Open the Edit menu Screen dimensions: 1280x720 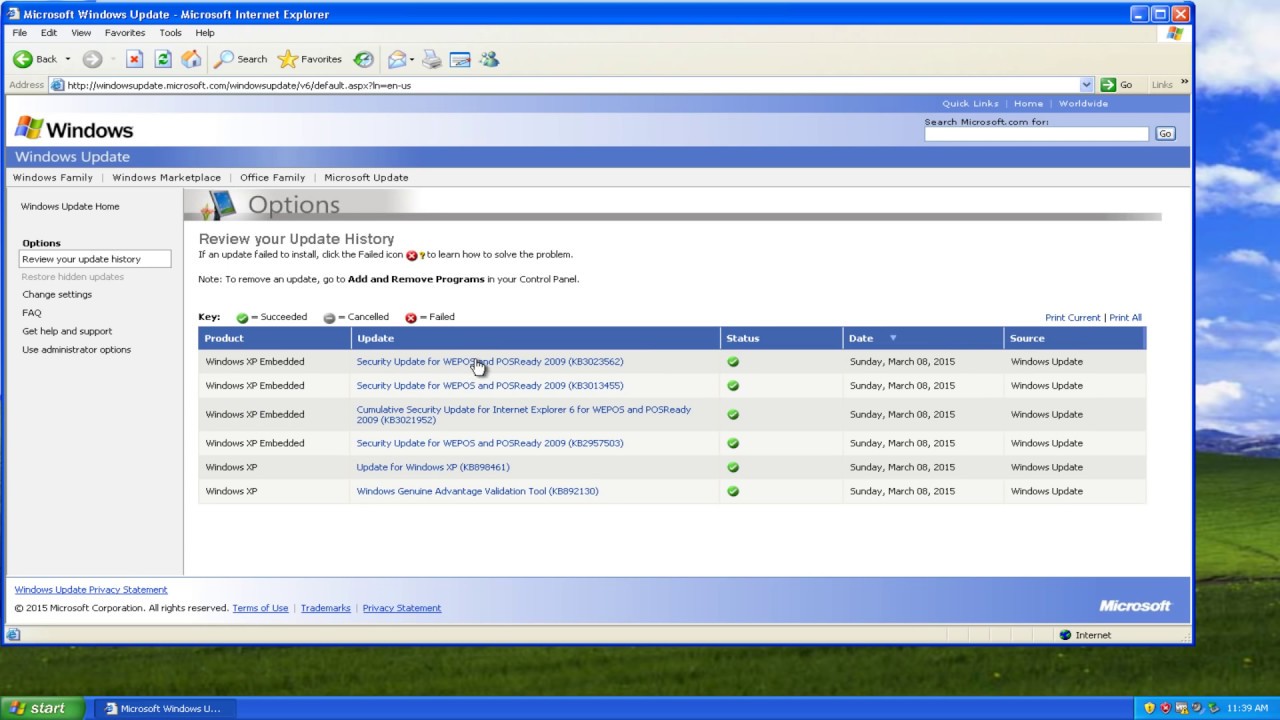pyautogui.click(x=49, y=33)
